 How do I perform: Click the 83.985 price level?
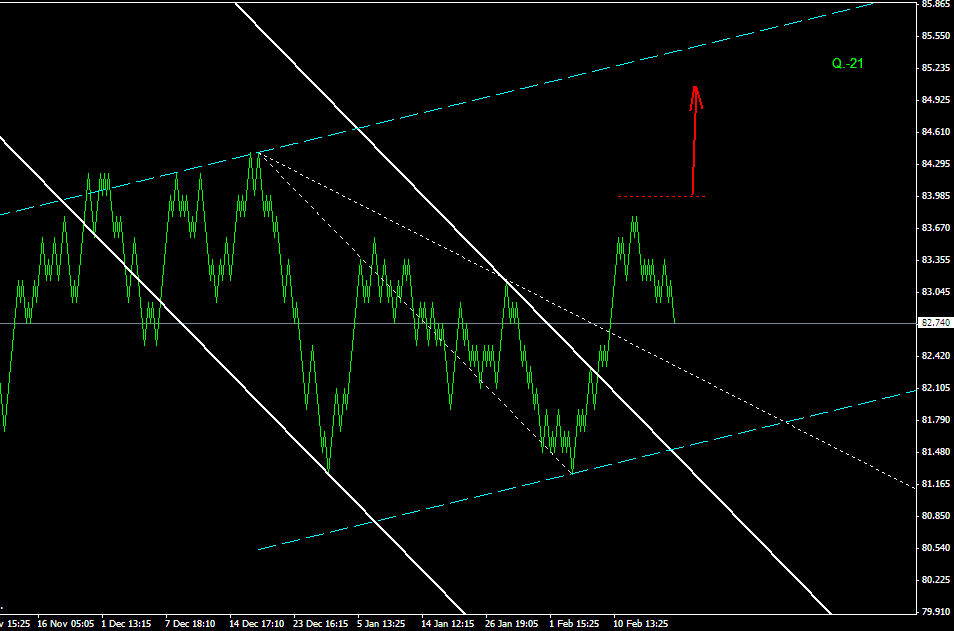936,195
